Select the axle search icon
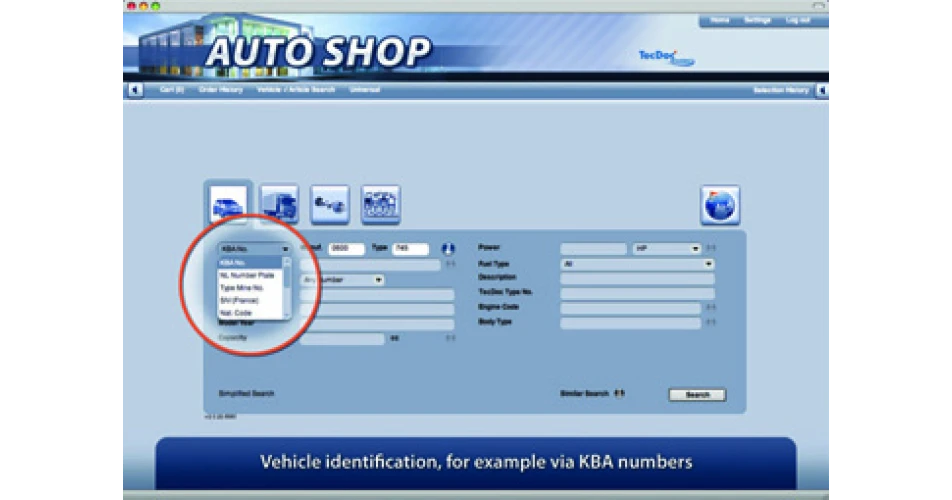This screenshot has width=952, height=500. pos(330,204)
